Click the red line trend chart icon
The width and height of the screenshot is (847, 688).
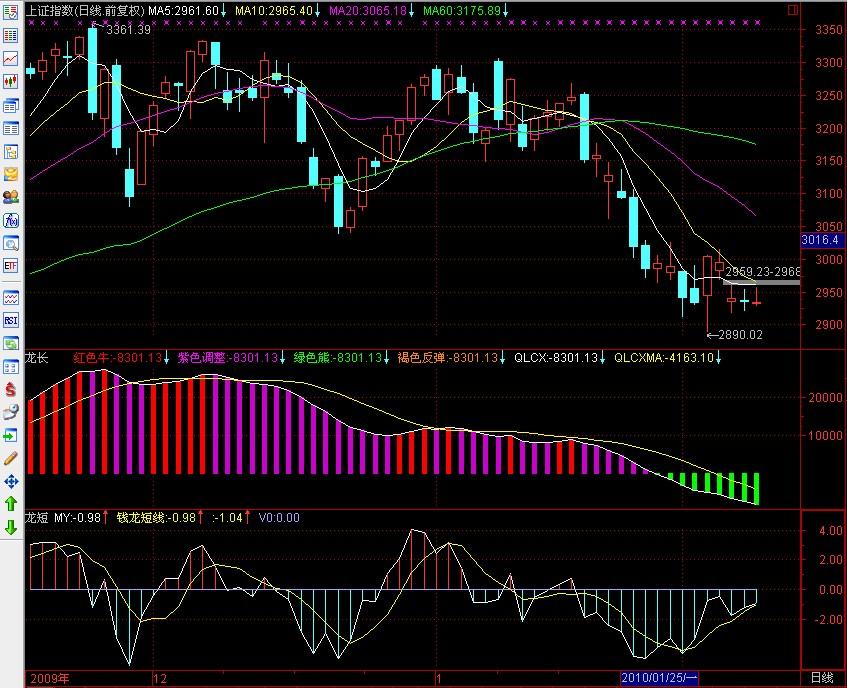pos(11,59)
